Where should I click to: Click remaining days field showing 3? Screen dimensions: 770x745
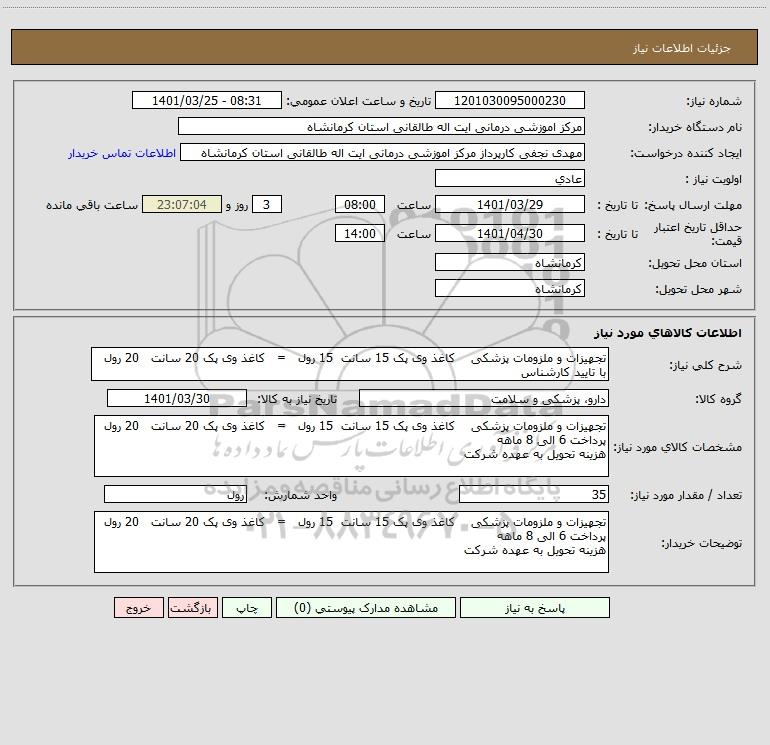[x=267, y=204]
